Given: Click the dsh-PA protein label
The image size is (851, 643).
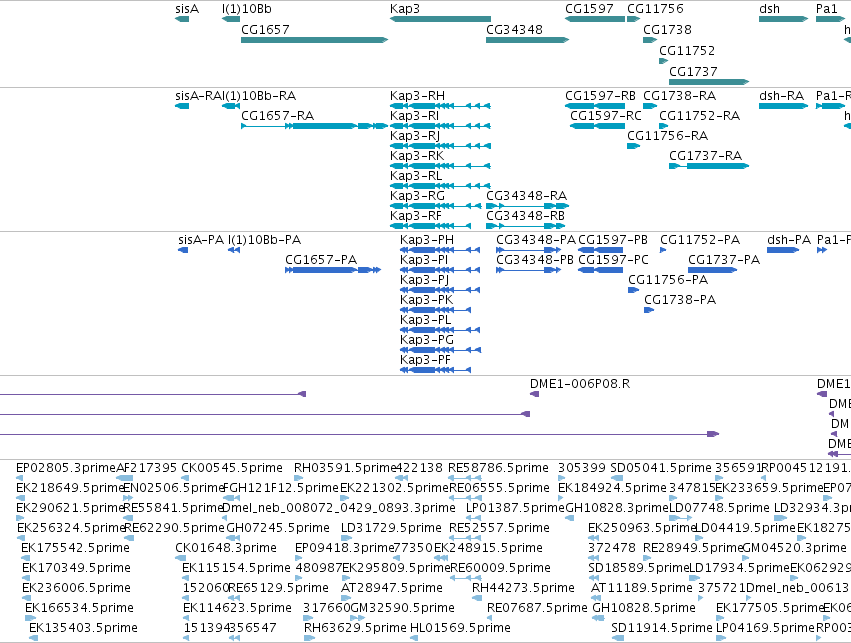Looking at the screenshot, I should tap(790, 240).
